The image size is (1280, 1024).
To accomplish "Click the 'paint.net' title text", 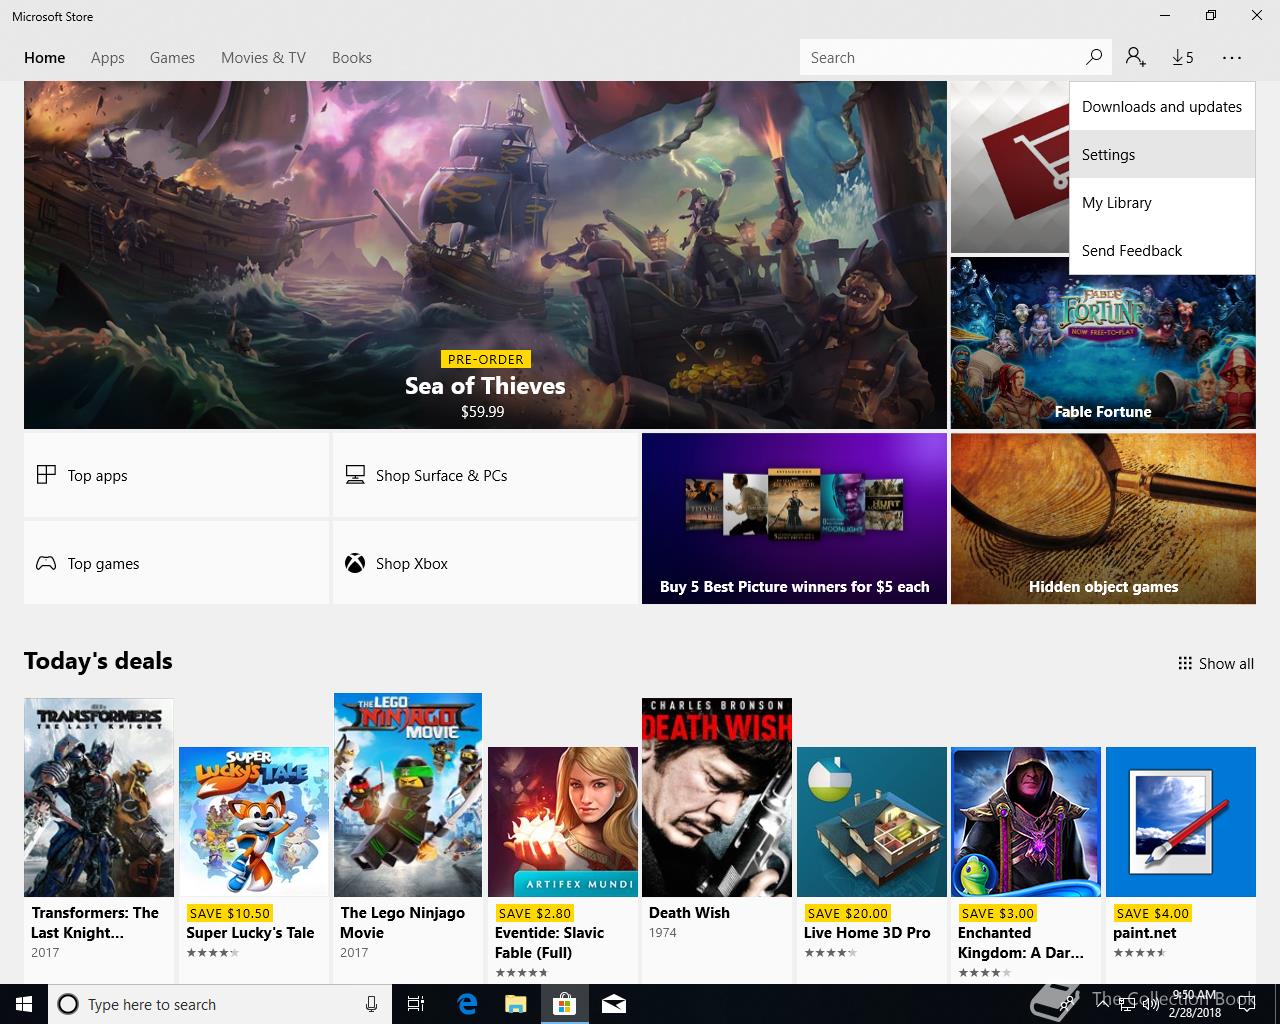I will [x=1145, y=932].
